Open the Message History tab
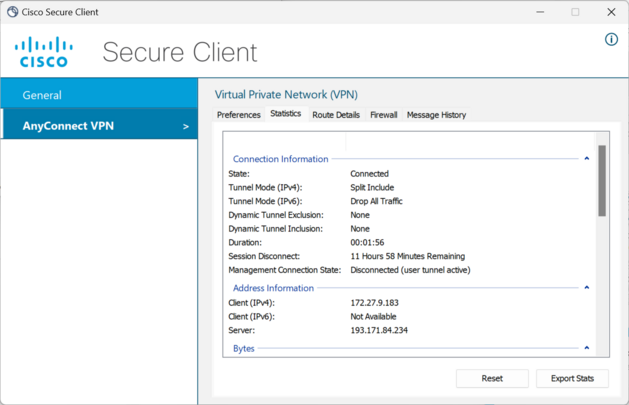Image resolution: width=629 pixels, height=405 pixels. pyautogui.click(x=436, y=115)
